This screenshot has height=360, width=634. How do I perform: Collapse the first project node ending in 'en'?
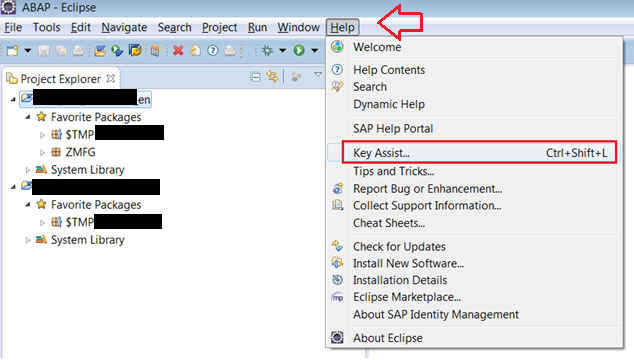click(x=13, y=99)
